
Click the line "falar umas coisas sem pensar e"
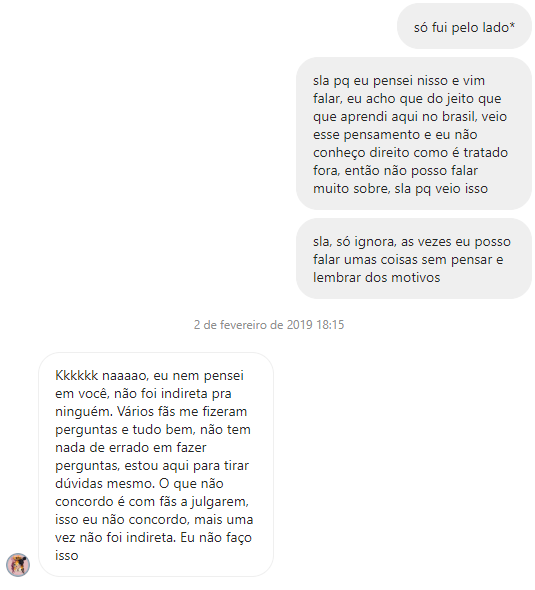coord(408,259)
